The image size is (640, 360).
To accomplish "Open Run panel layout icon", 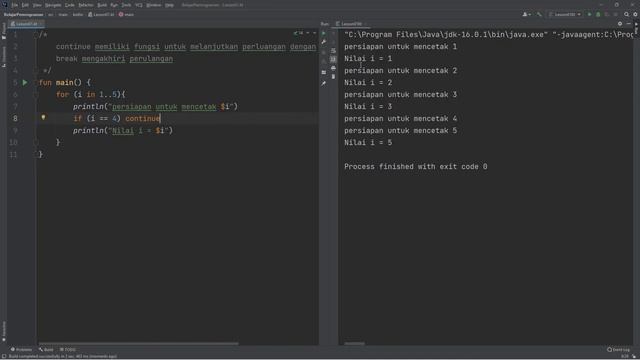I will pos(324,72).
